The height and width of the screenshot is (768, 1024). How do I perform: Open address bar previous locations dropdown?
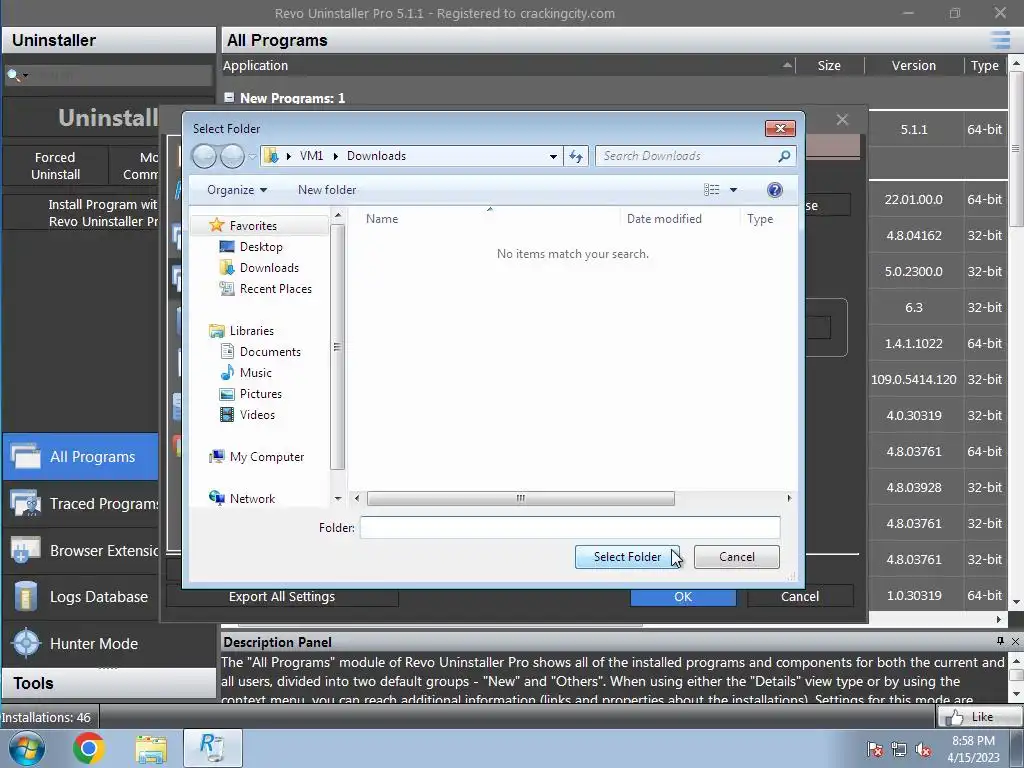(553, 156)
